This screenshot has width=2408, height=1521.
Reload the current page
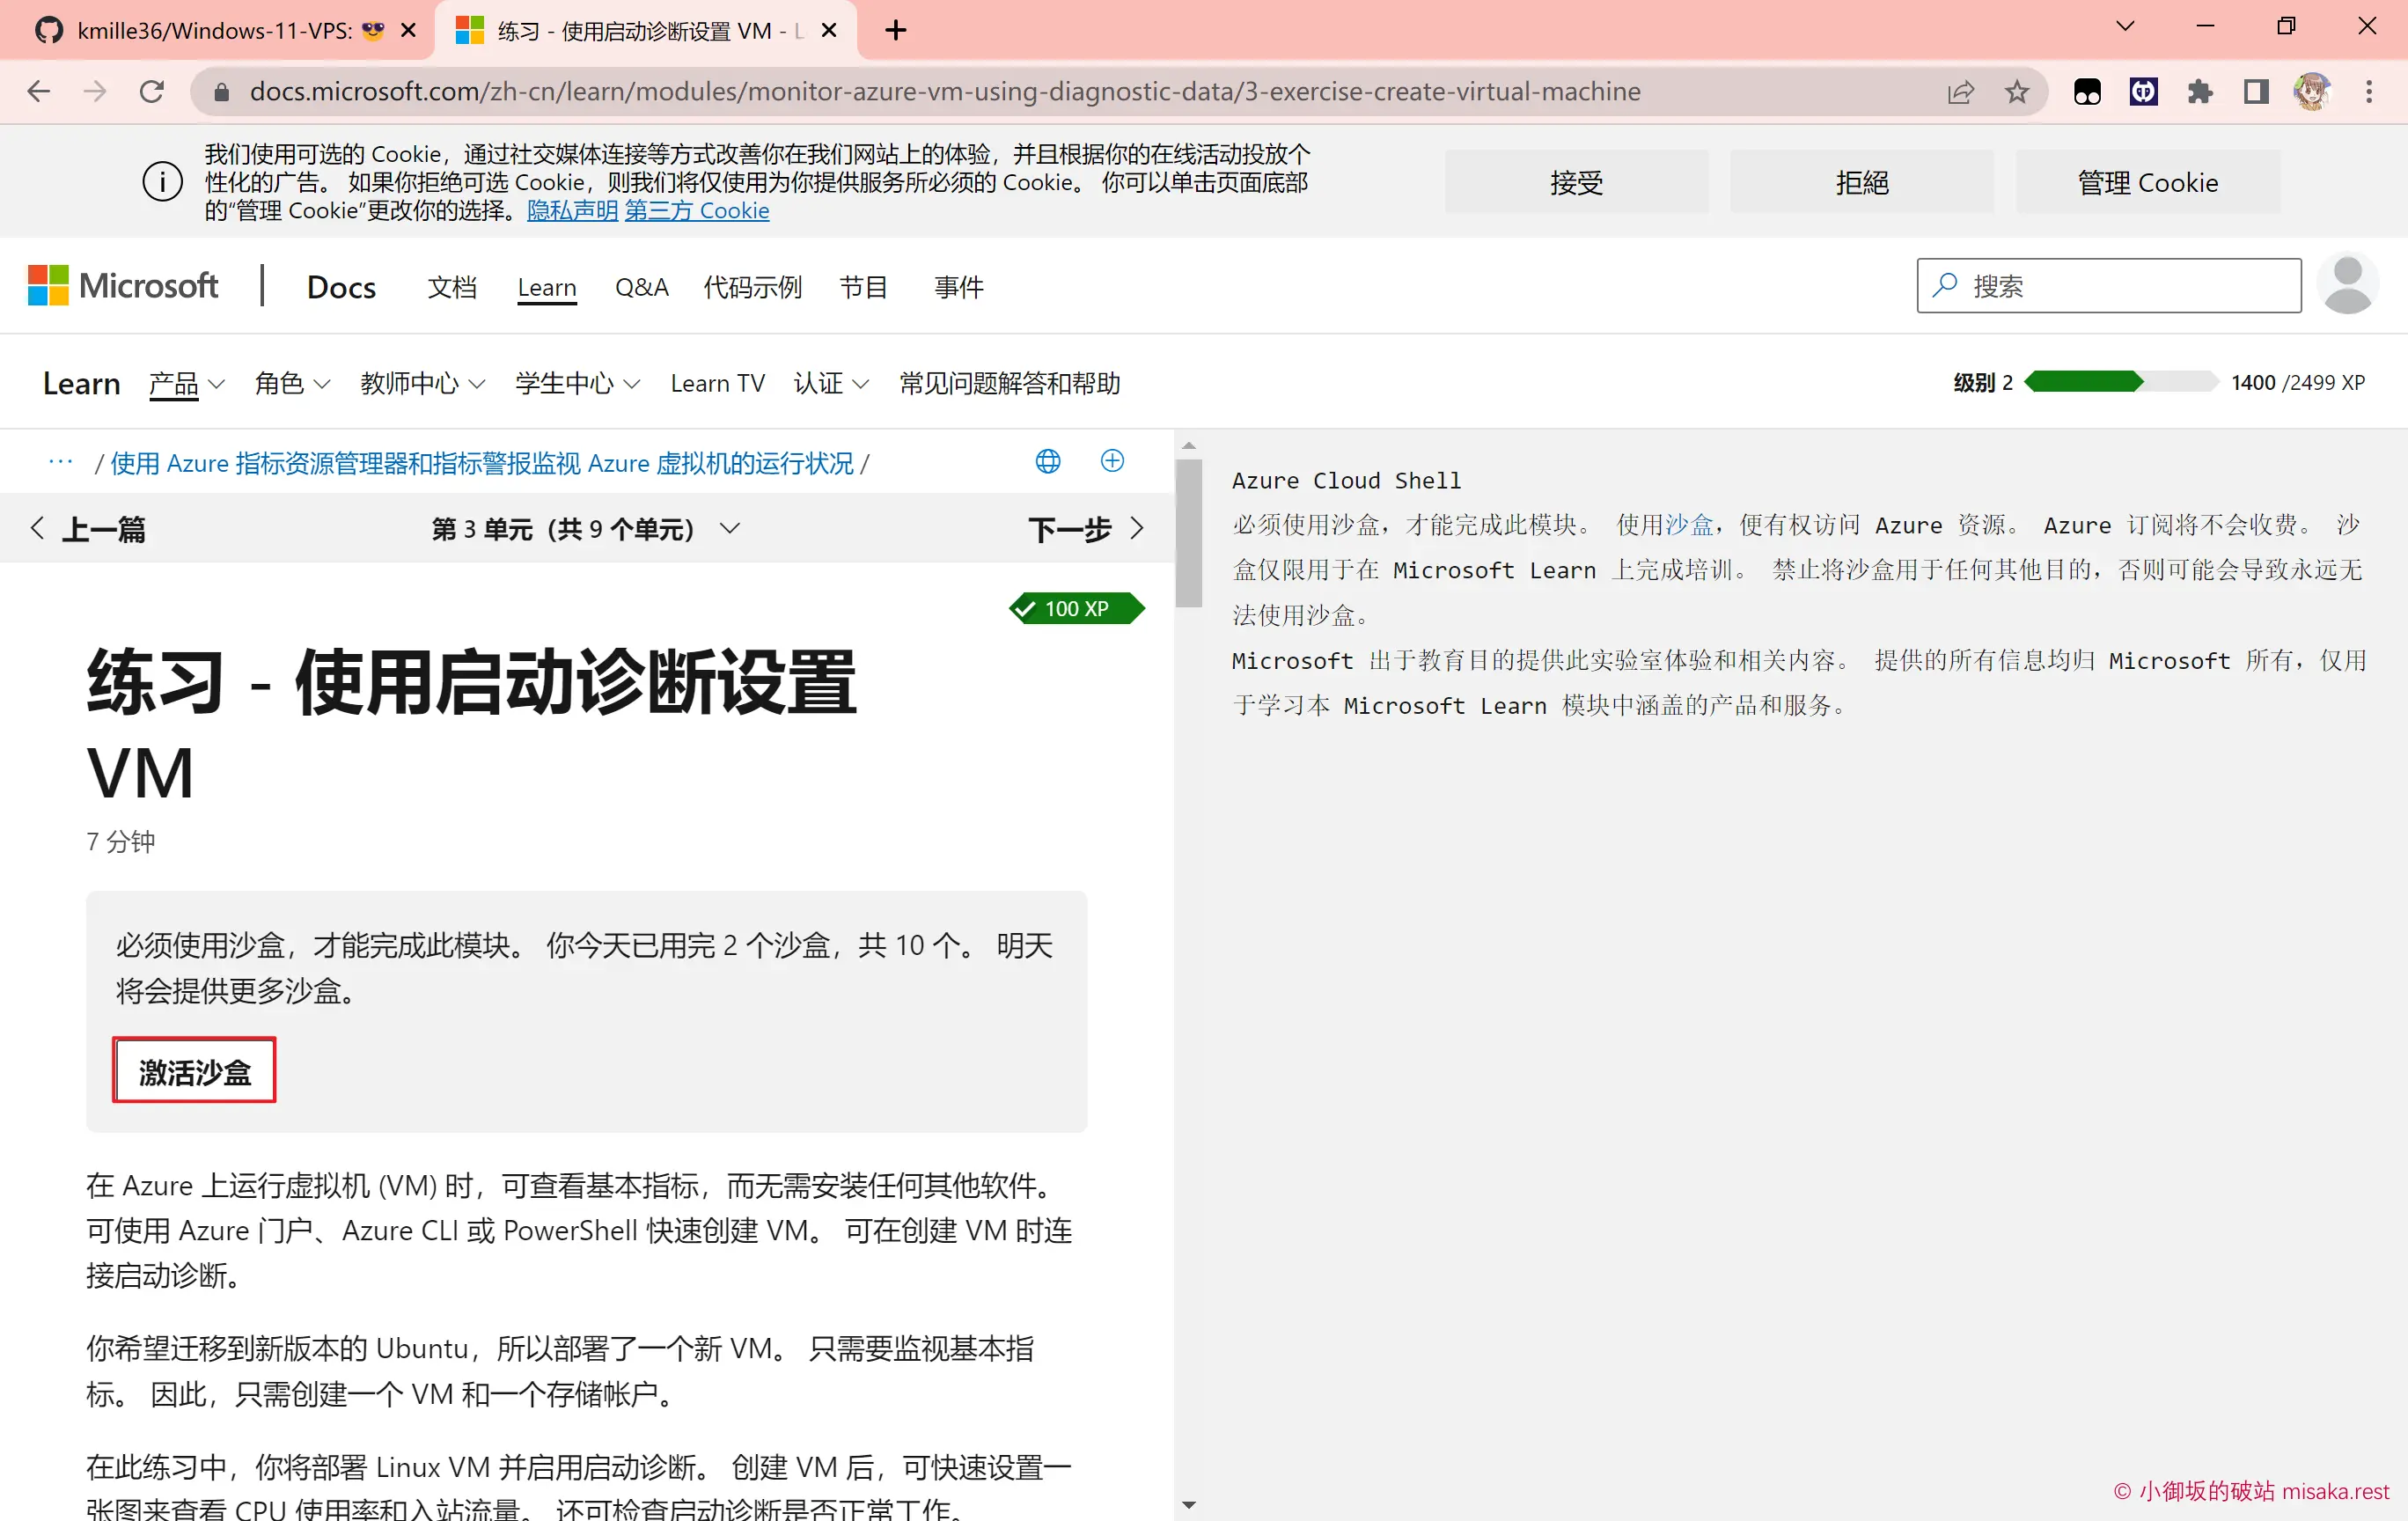152,91
